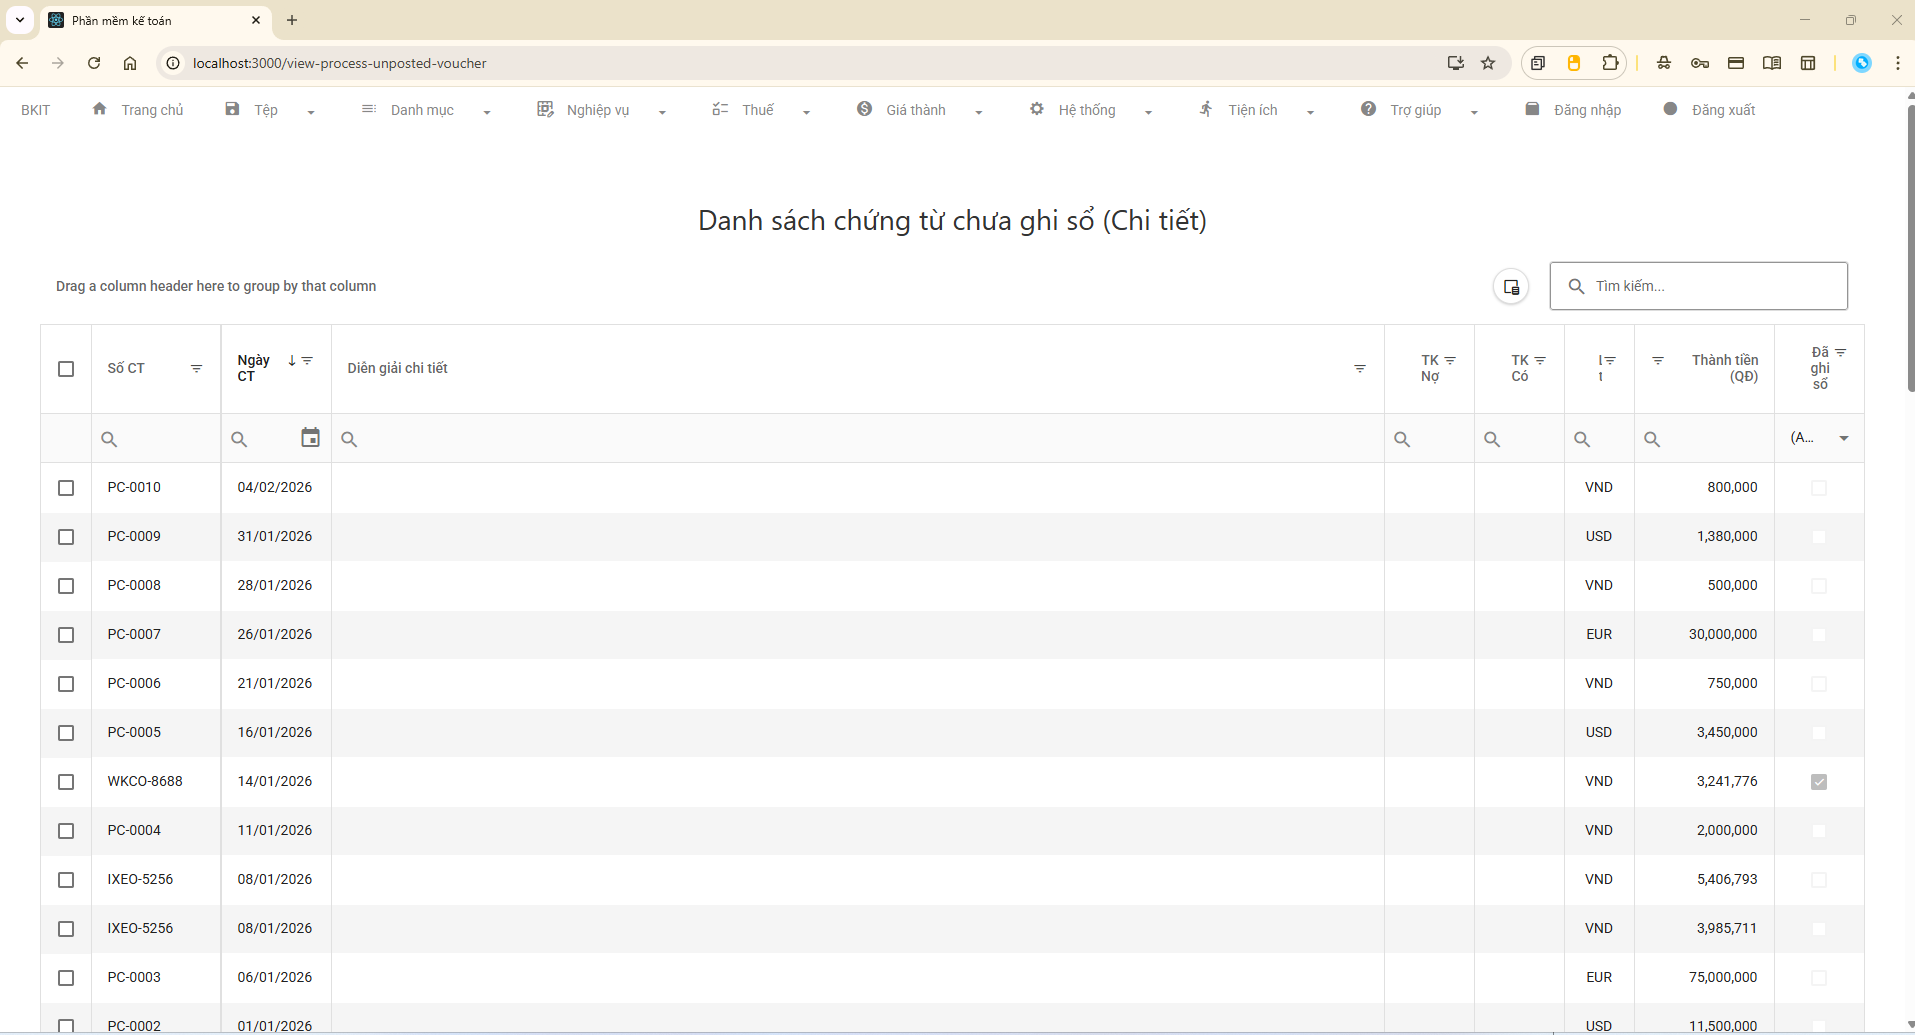The height and width of the screenshot is (1035, 1915).
Task: Open the Đã ghi sổ filter dropdown
Action: (x=1844, y=438)
